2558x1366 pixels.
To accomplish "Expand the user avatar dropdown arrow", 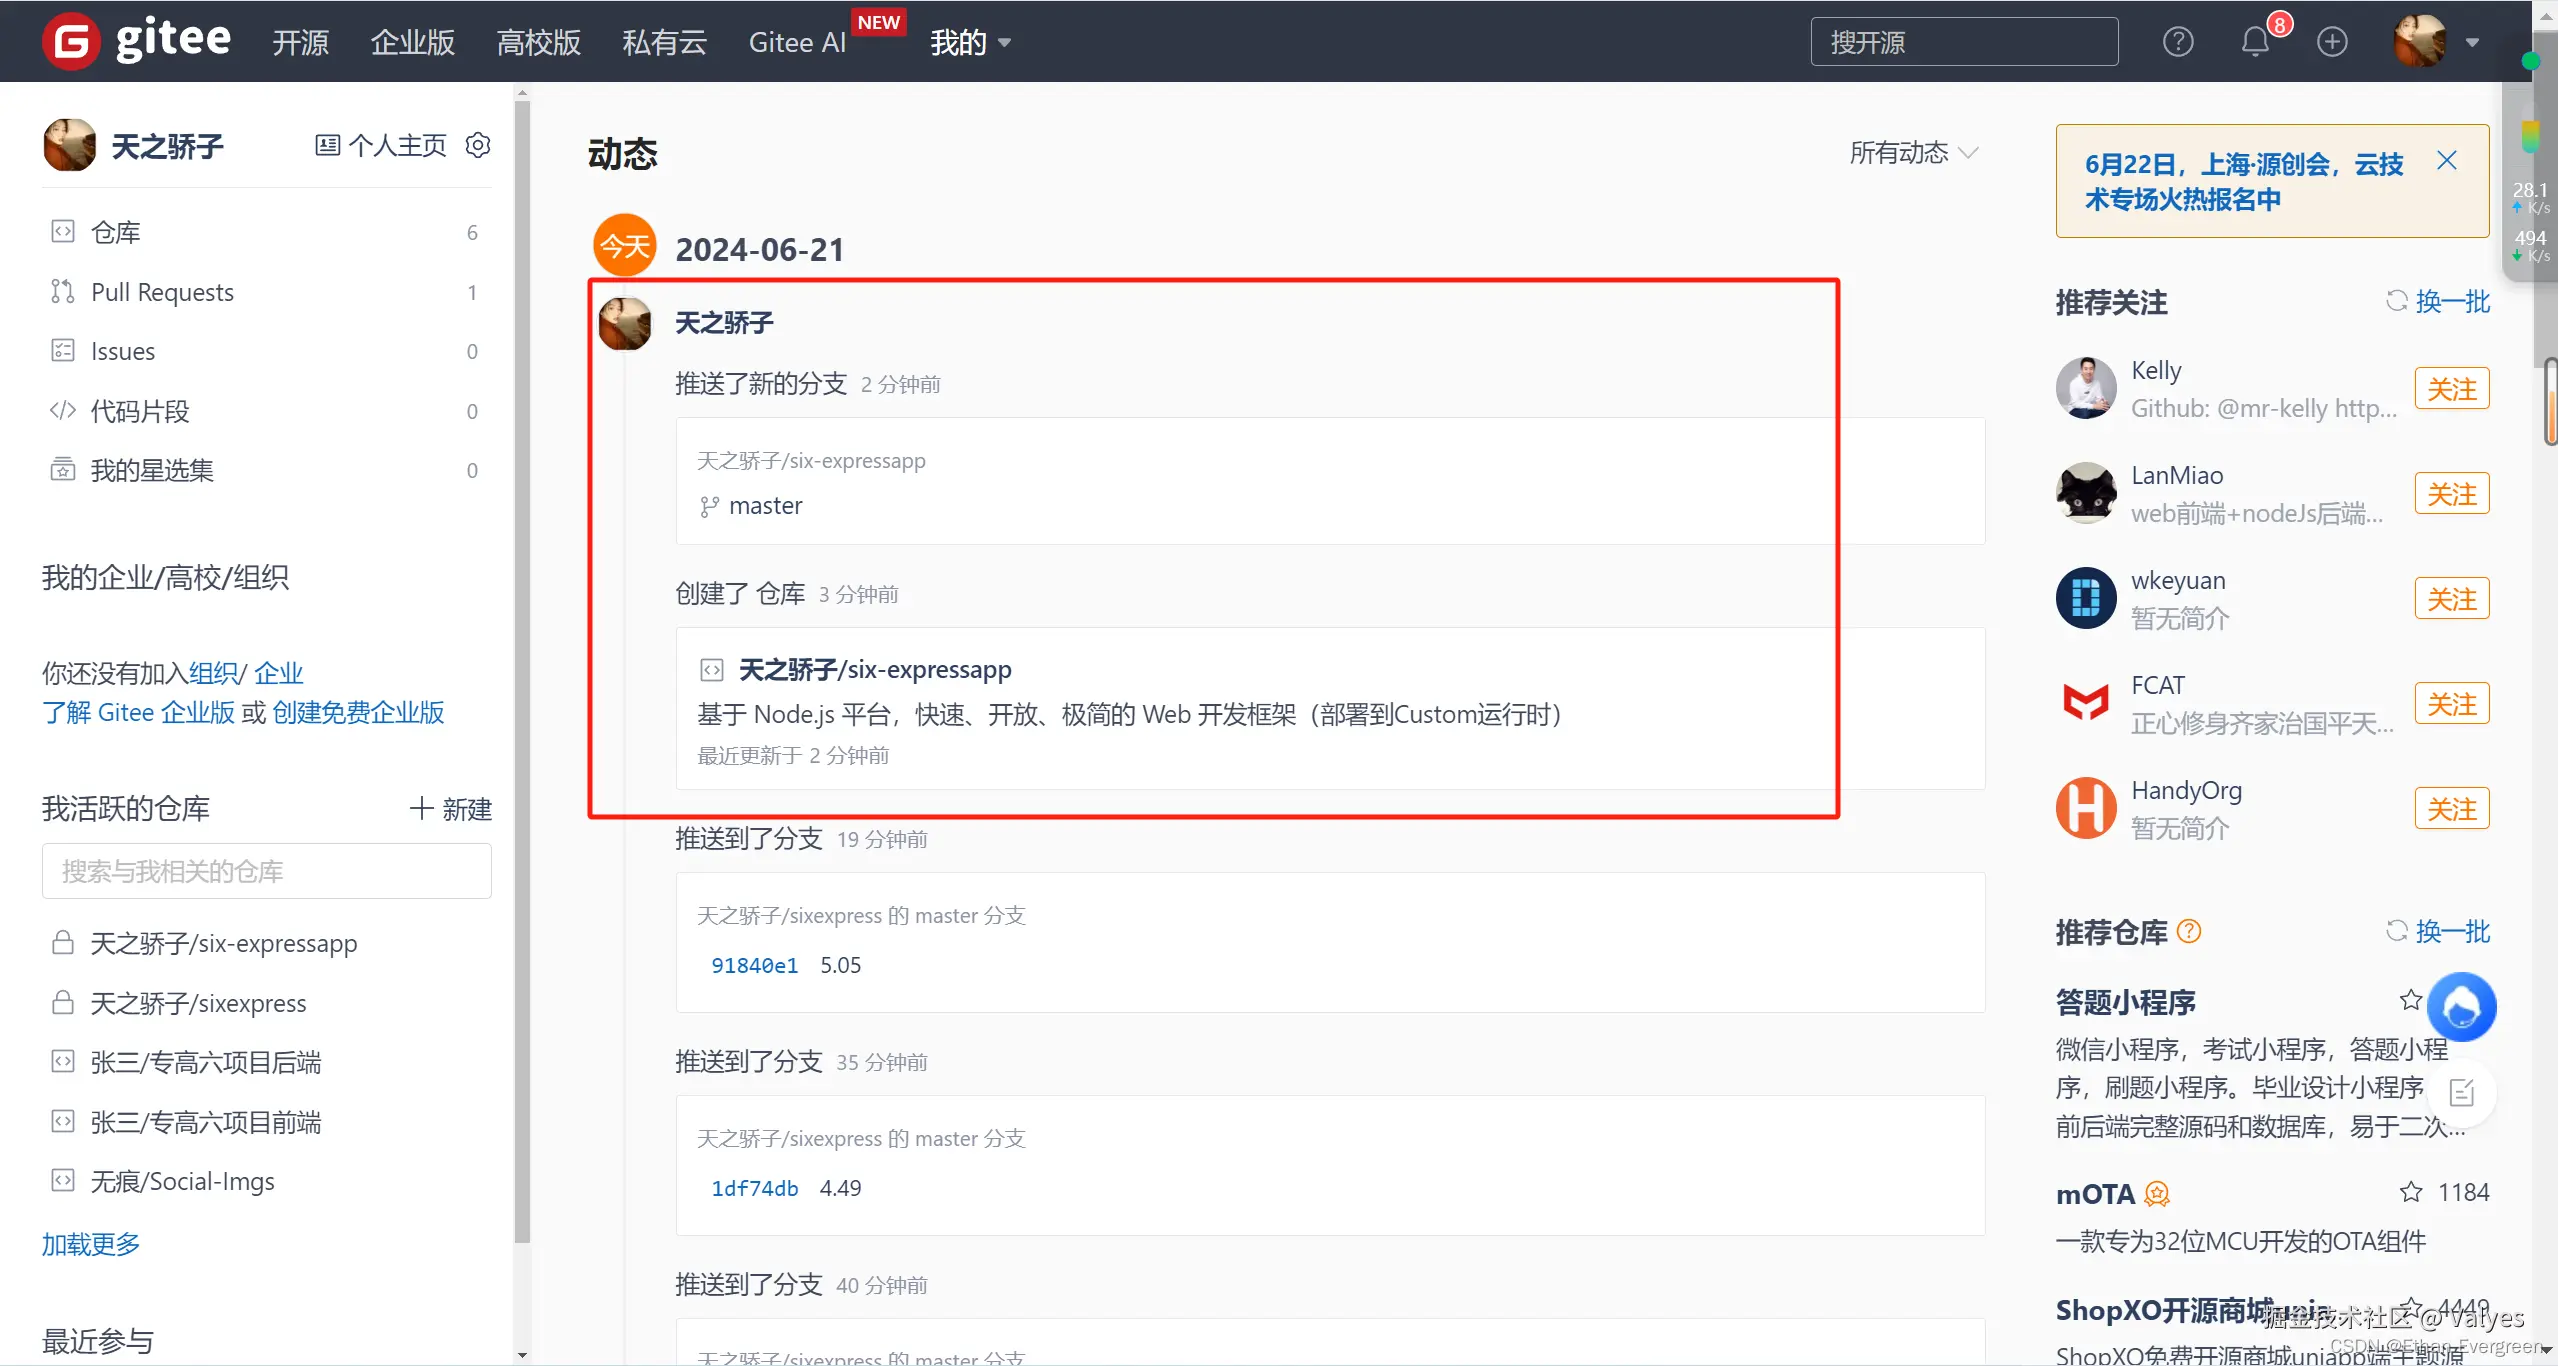I will coord(2473,43).
